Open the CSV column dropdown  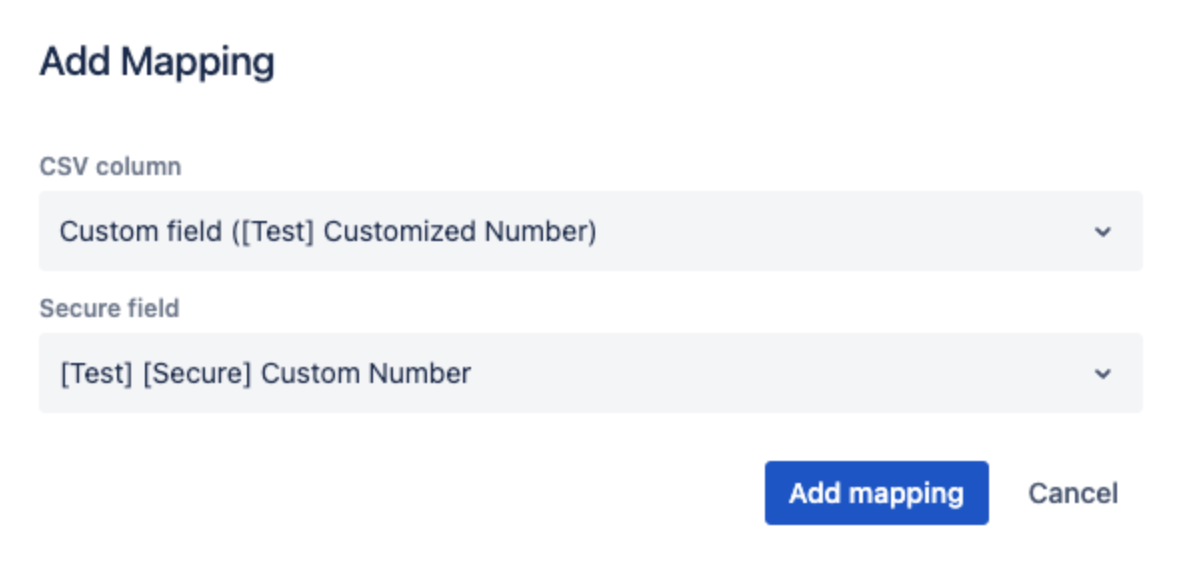point(590,232)
